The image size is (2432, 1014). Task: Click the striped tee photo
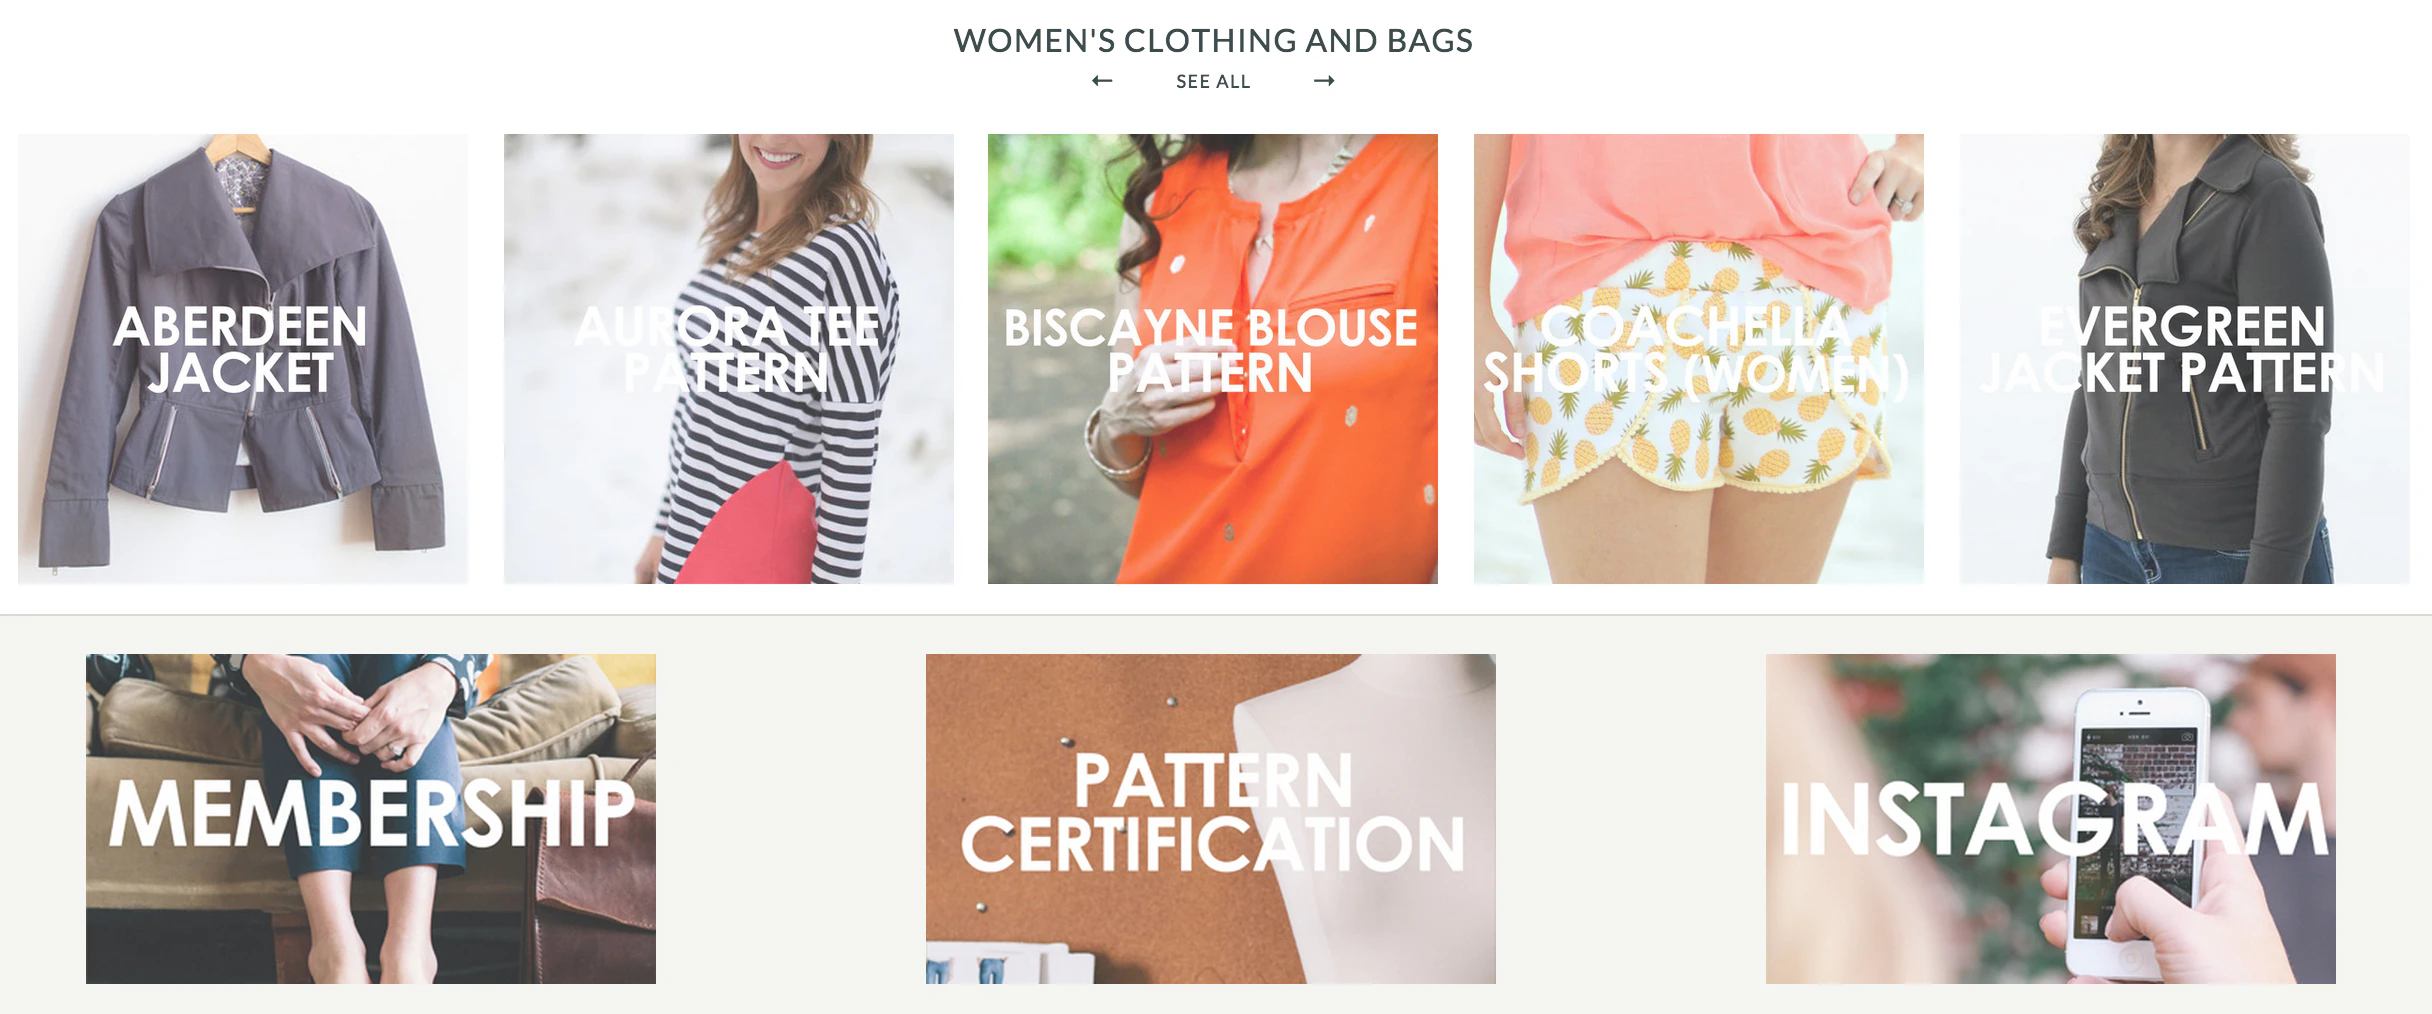pyautogui.click(x=729, y=359)
